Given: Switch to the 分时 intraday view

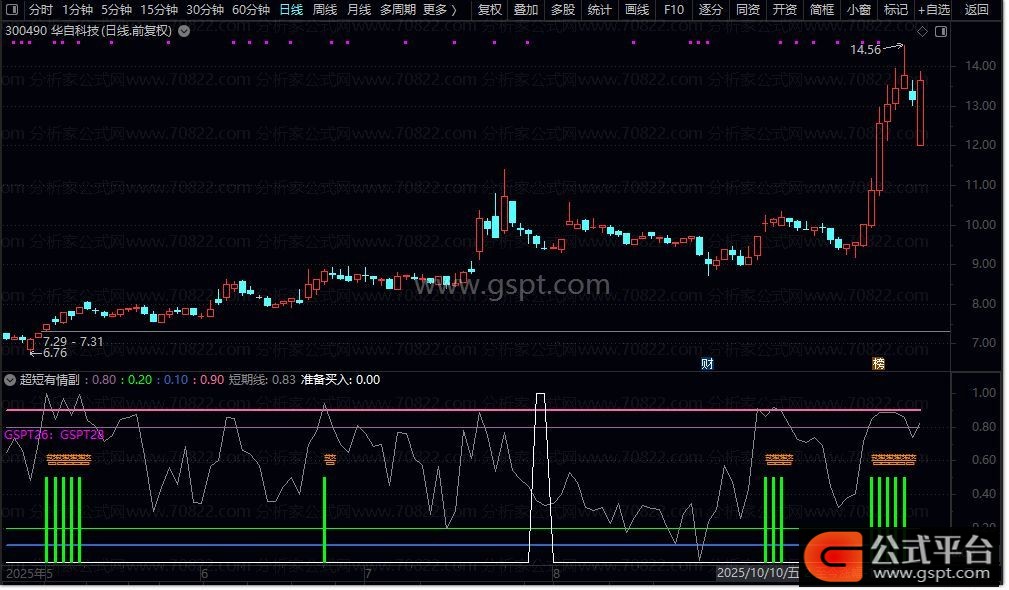Looking at the screenshot, I should click(41, 10).
